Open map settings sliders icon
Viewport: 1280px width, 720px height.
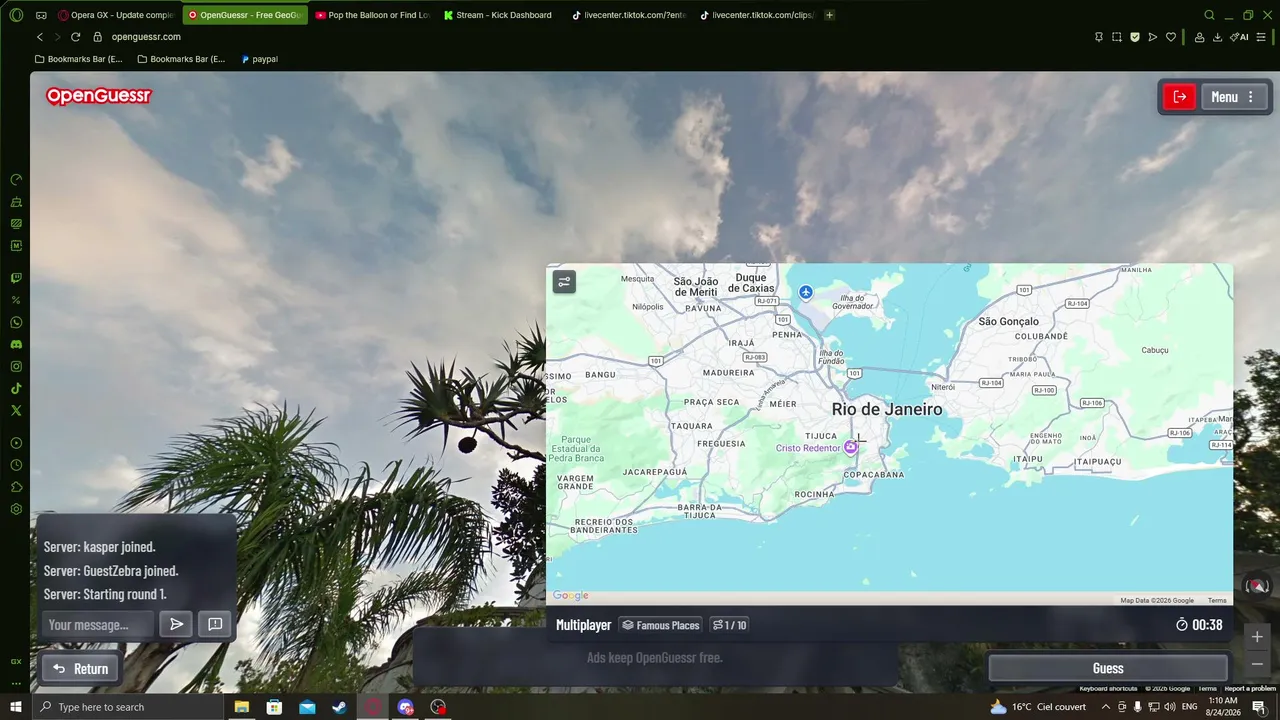pos(564,282)
